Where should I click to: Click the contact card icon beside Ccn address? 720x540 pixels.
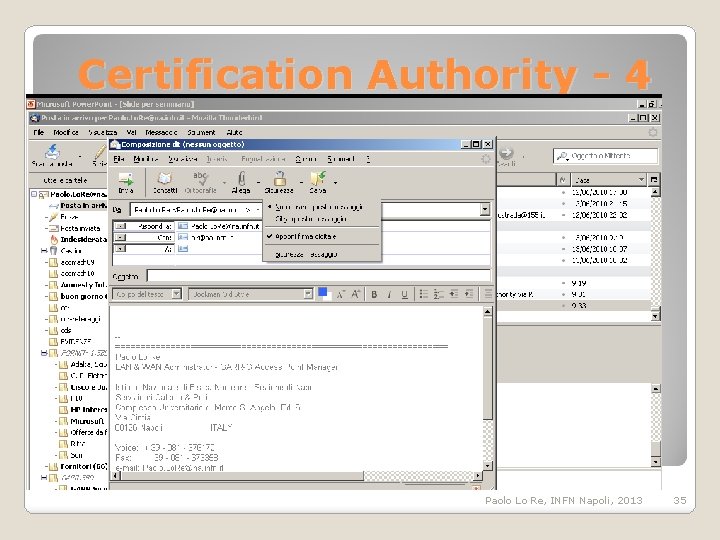click(183, 237)
